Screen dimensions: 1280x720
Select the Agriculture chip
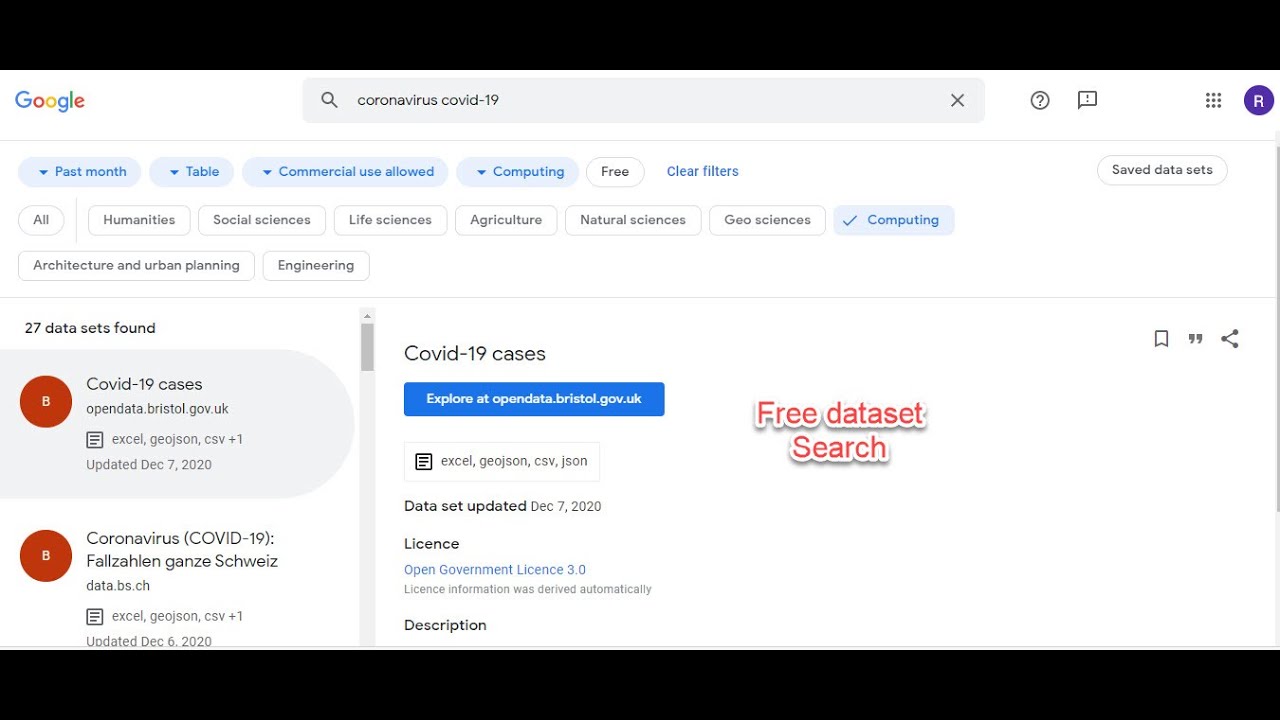[x=506, y=220]
